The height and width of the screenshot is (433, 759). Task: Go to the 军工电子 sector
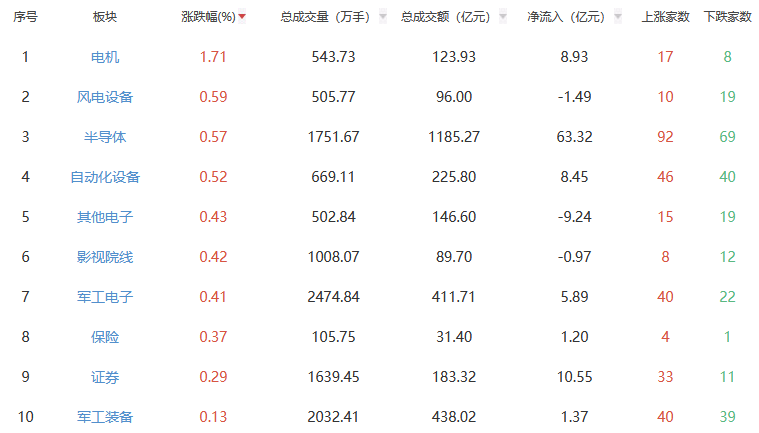[x=104, y=297]
